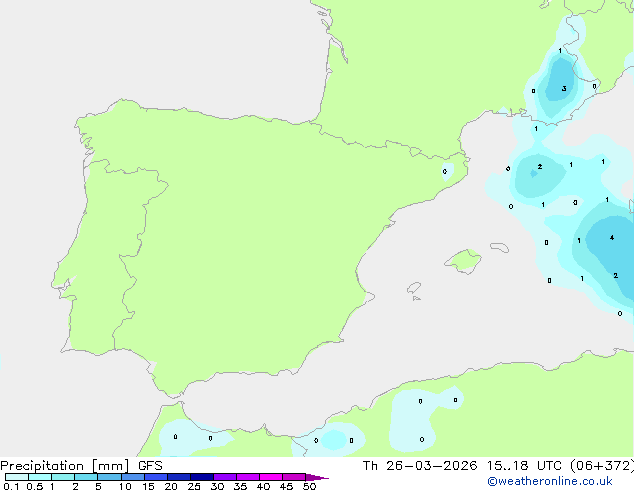
Task: Click the 30–35 mm purple legend swatch
Action: [225, 477]
